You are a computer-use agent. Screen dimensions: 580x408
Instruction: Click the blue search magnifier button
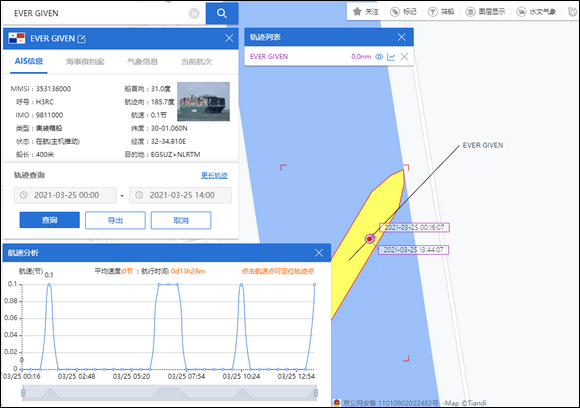222,13
